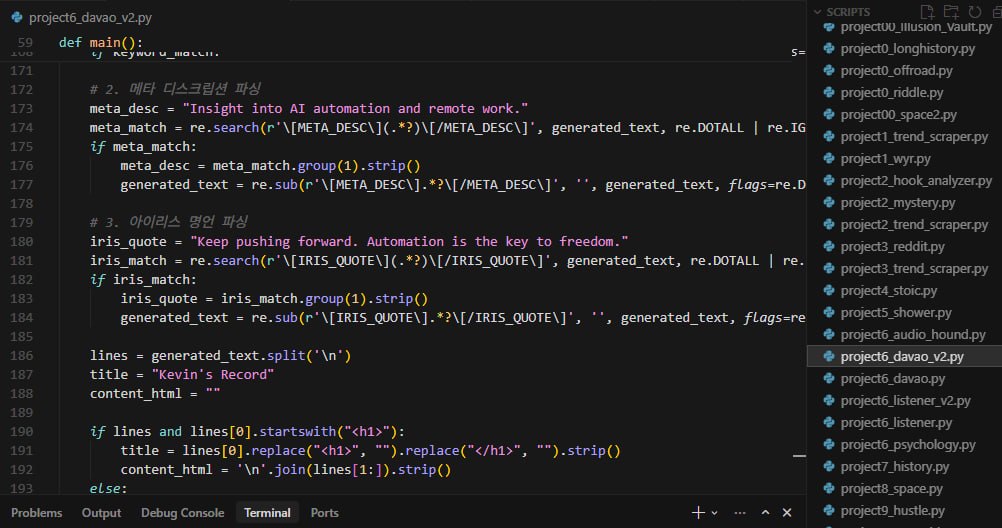
Task: Add a new terminal with the plus icon
Action: tap(698, 513)
